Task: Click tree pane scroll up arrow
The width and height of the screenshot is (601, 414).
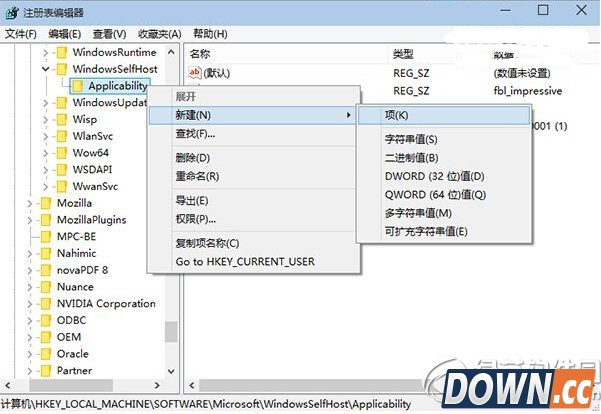Action: pos(171,52)
